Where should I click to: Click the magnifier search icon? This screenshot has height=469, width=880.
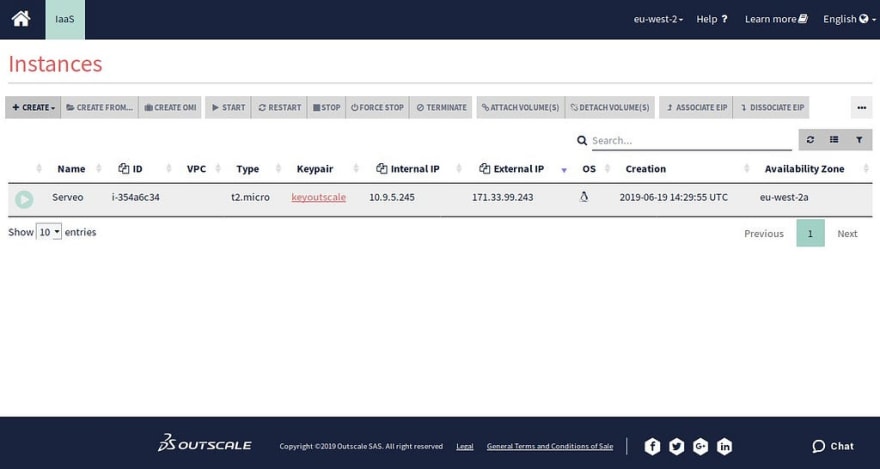(582, 140)
